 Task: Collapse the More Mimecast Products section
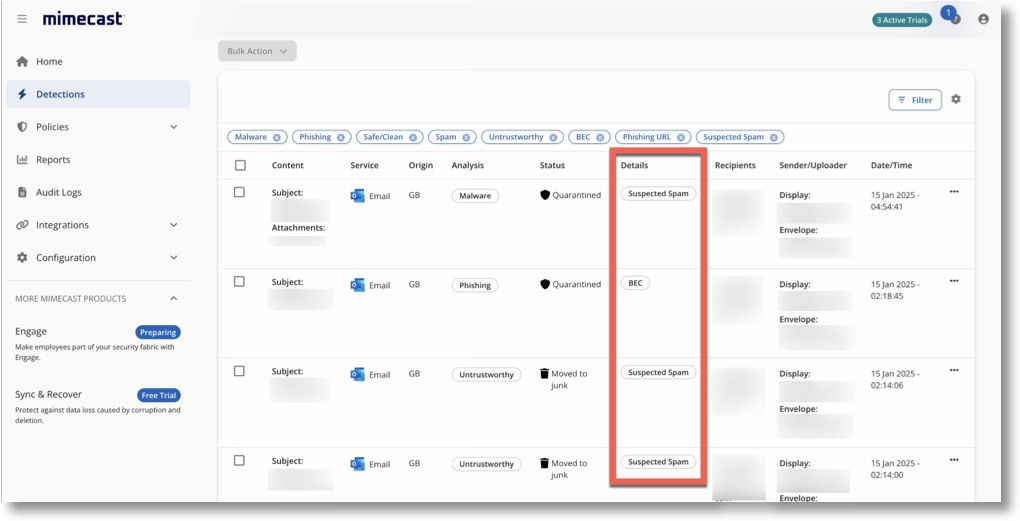click(173, 298)
